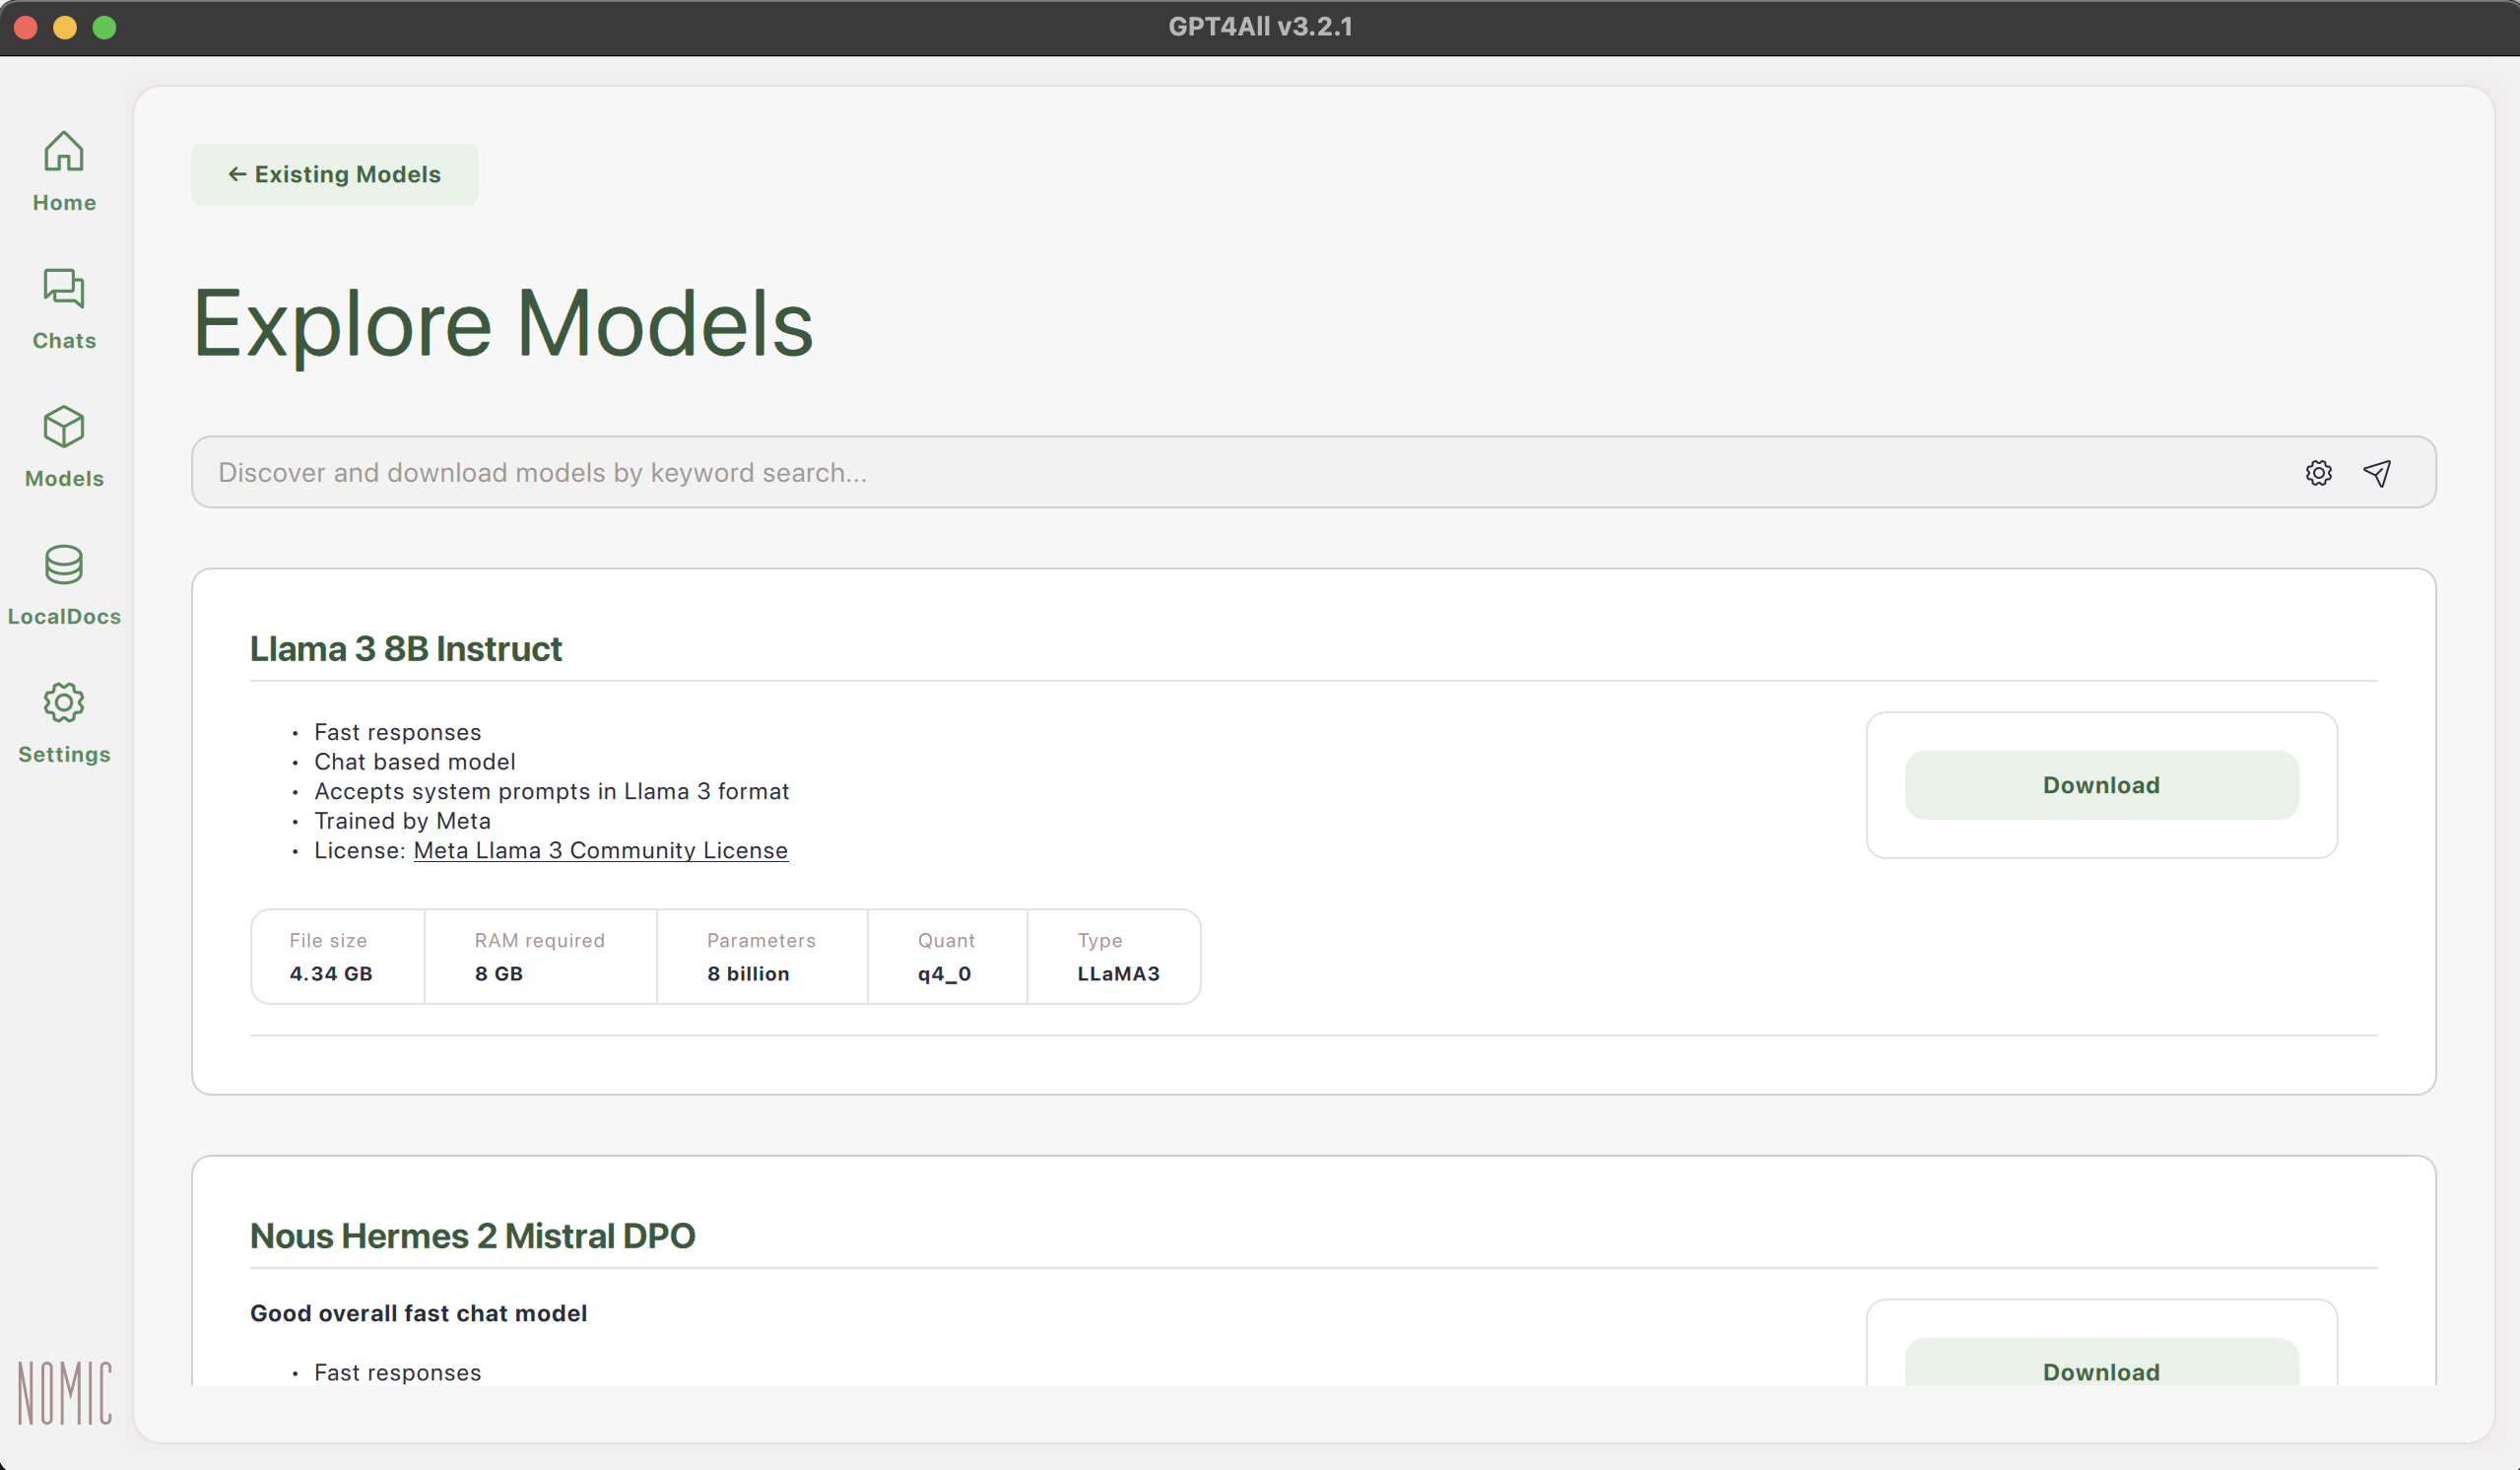Open the Chats speech-bubble icon
Image resolution: width=2520 pixels, height=1470 pixels.
64,290
